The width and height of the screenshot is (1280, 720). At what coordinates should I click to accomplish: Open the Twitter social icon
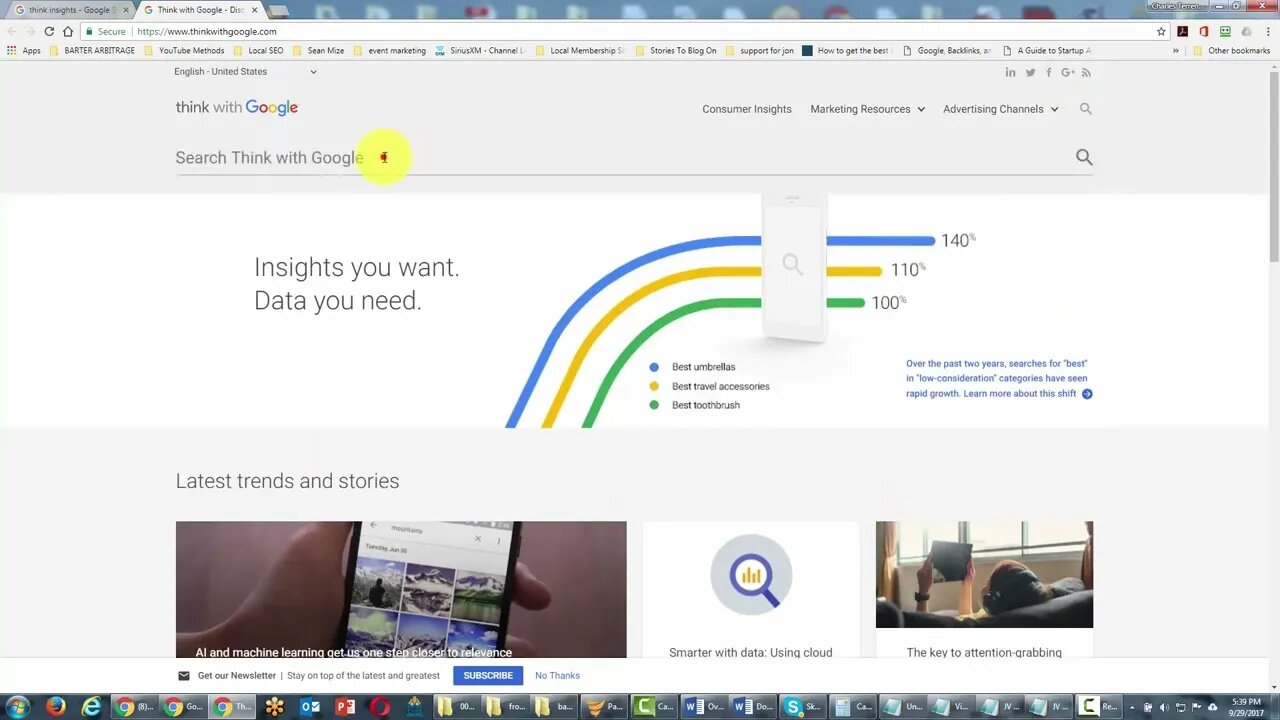point(1030,72)
